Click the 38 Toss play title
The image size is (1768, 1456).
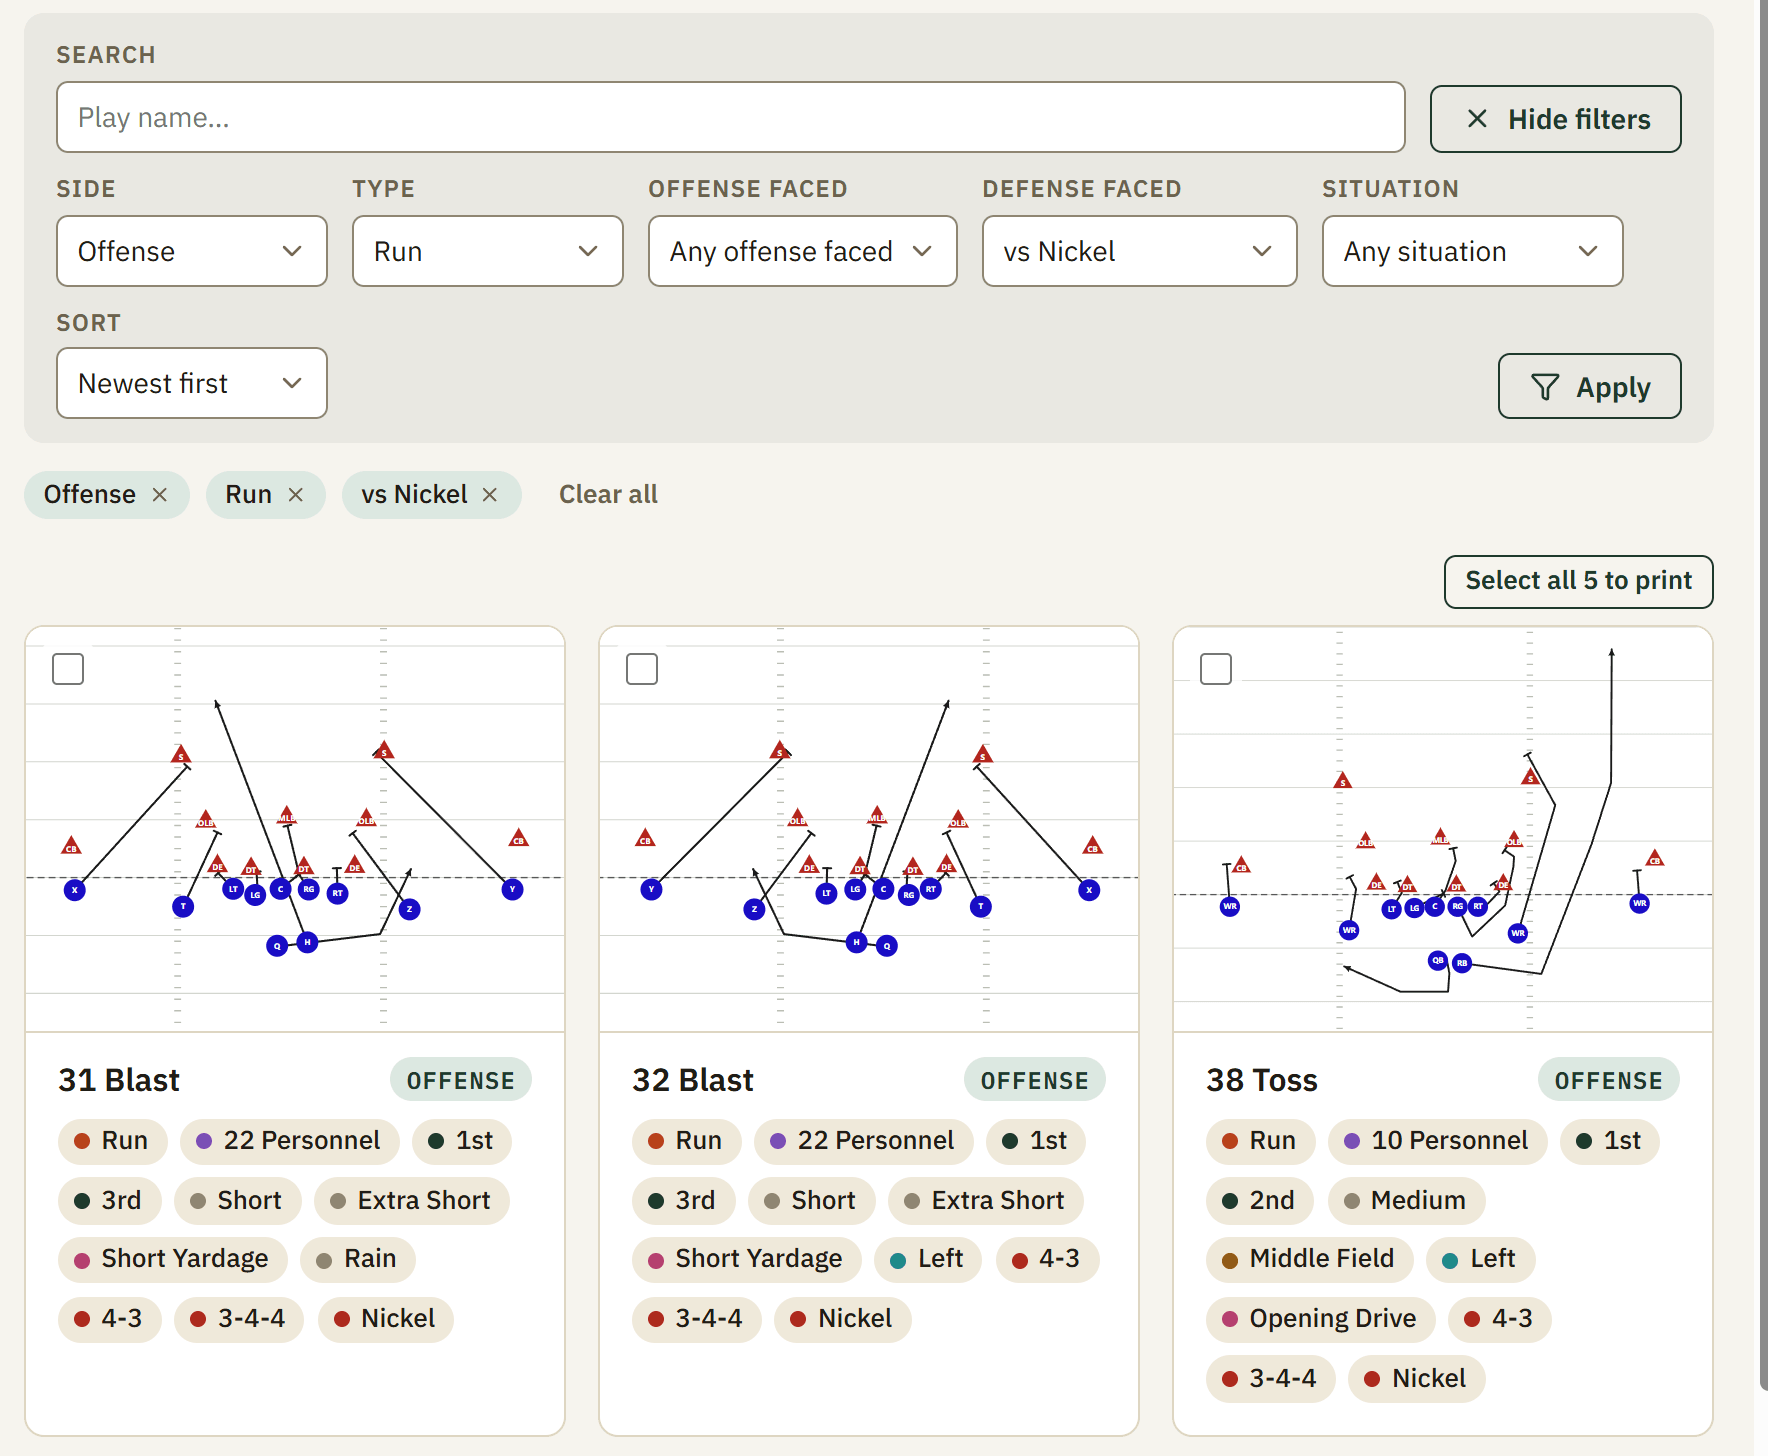coord(1262,1080)
